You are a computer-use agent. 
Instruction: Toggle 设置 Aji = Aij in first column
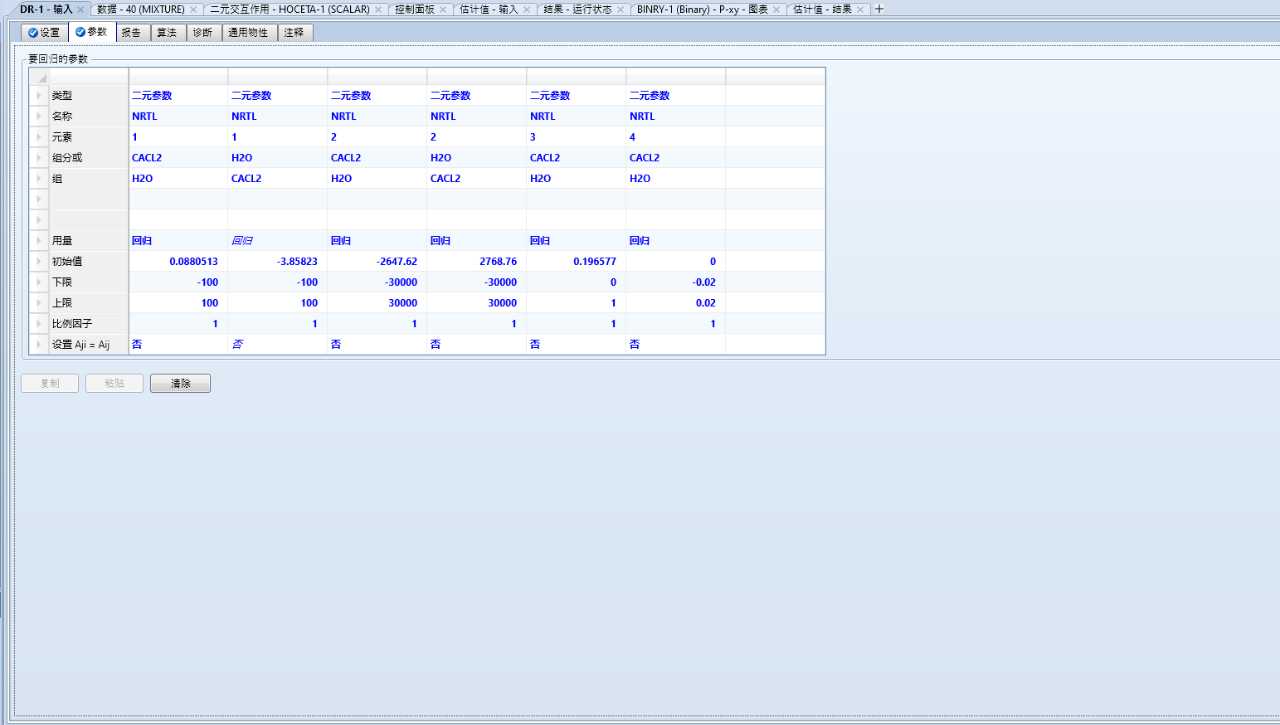[x=177, y=344]
